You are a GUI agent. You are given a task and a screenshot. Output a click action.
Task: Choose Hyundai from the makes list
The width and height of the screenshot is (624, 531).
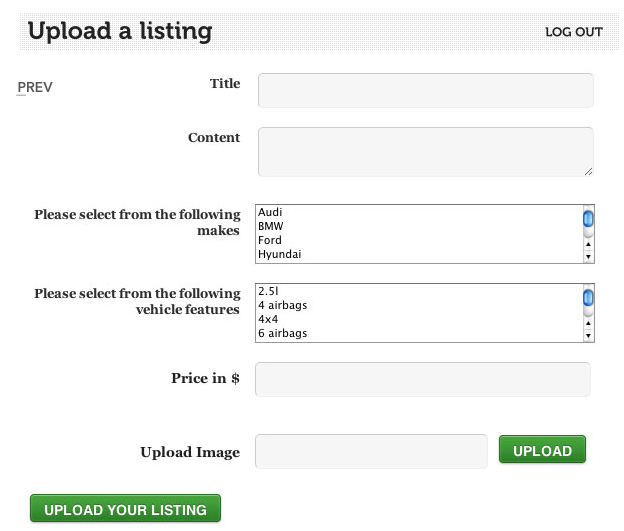click(279, 254)
